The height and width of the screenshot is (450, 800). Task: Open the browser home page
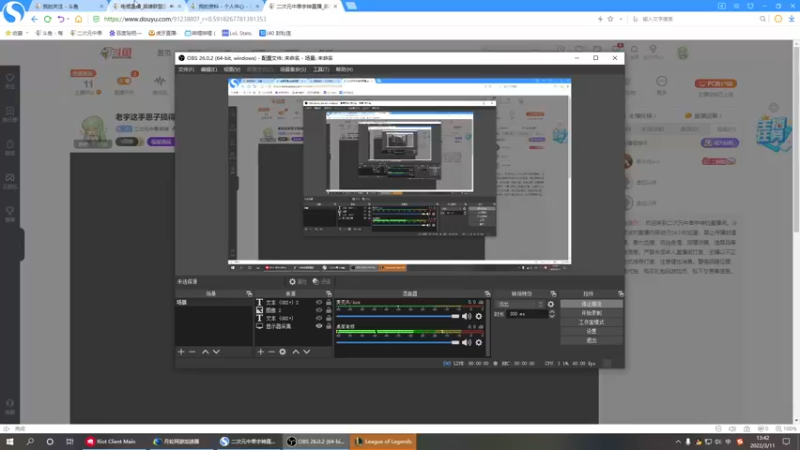coord(78,19)
